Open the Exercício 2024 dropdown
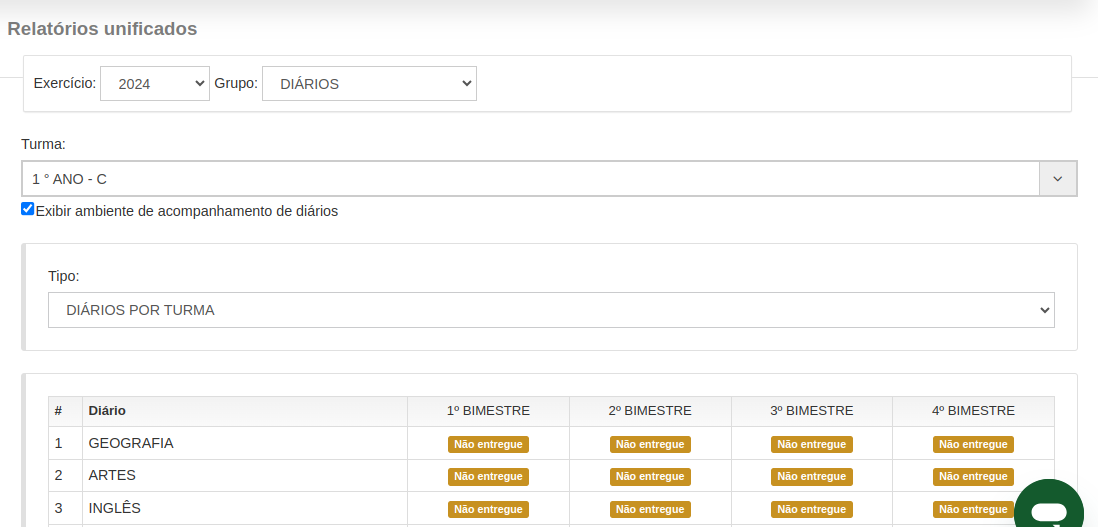The width and height of the screenshot is (1098, 527). (x=155, y=83)
